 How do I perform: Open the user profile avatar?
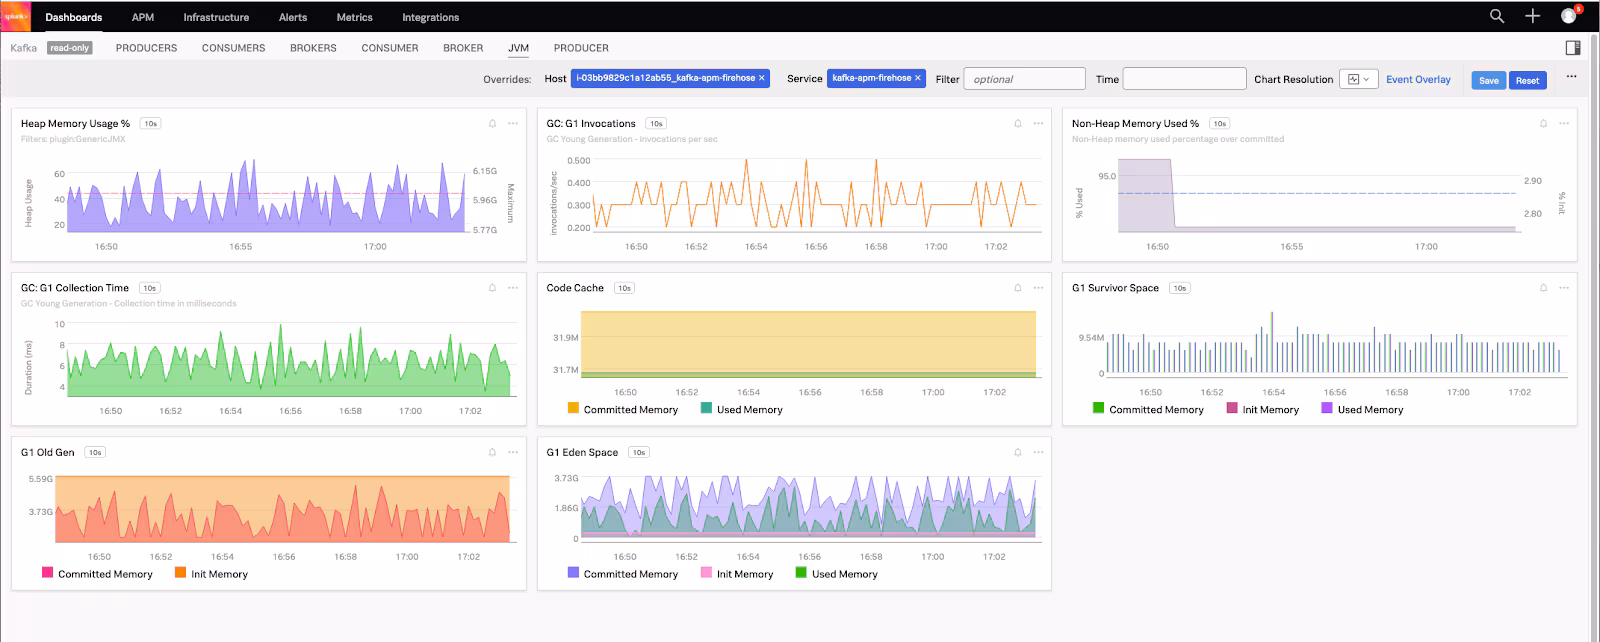(1569, 16)
